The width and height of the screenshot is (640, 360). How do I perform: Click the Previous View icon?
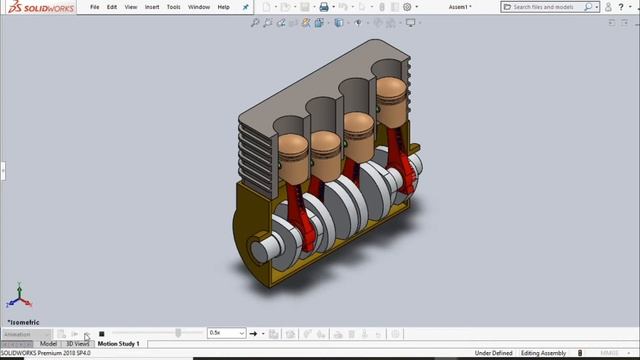[281, 23]
